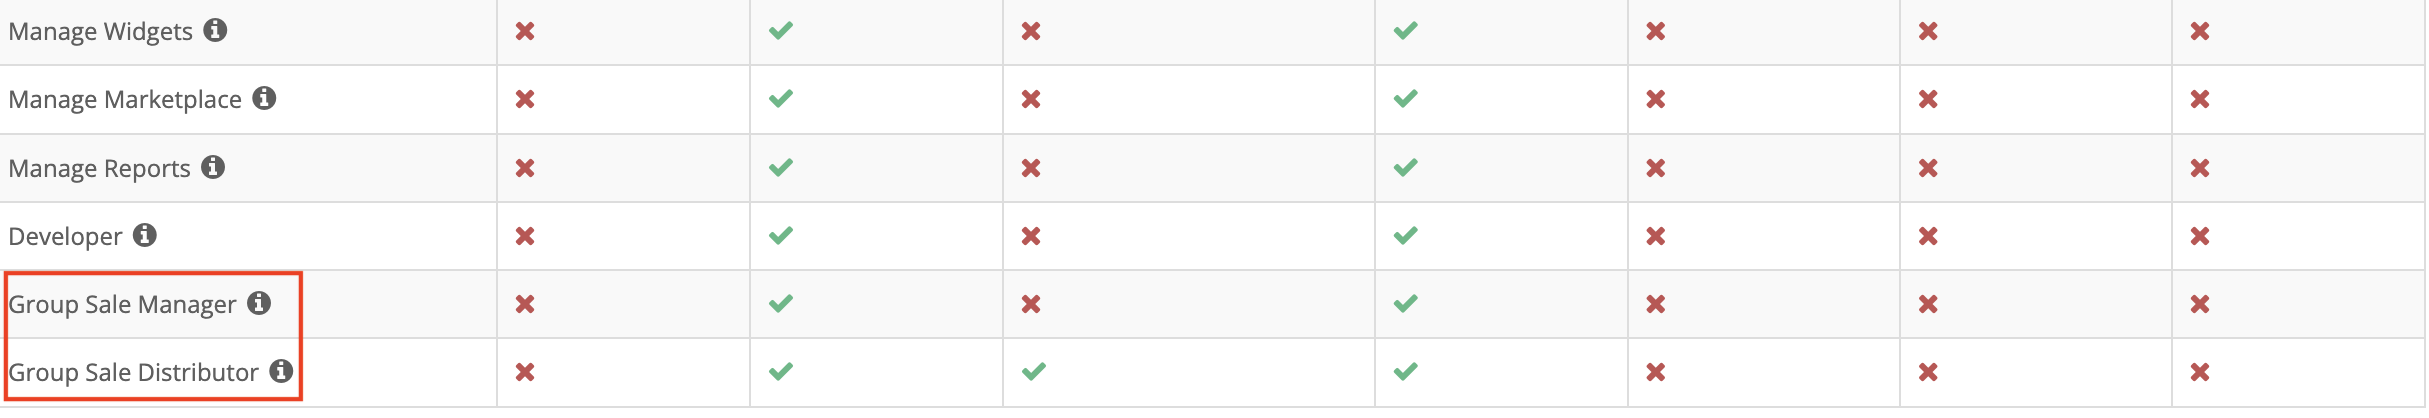The height and width of the screenshot is (418, 2429).
Task: Select the Manage Reports label text
Action: pyautogui.click(x=99, y=168)
